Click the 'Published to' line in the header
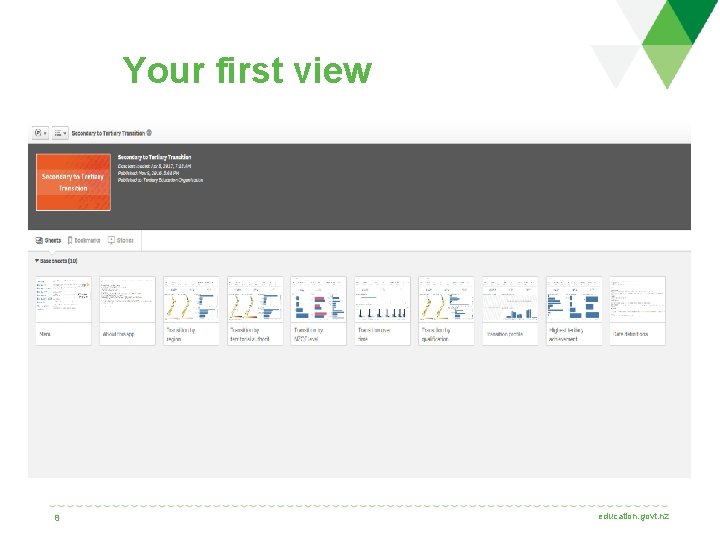 [x=160, y=180]
